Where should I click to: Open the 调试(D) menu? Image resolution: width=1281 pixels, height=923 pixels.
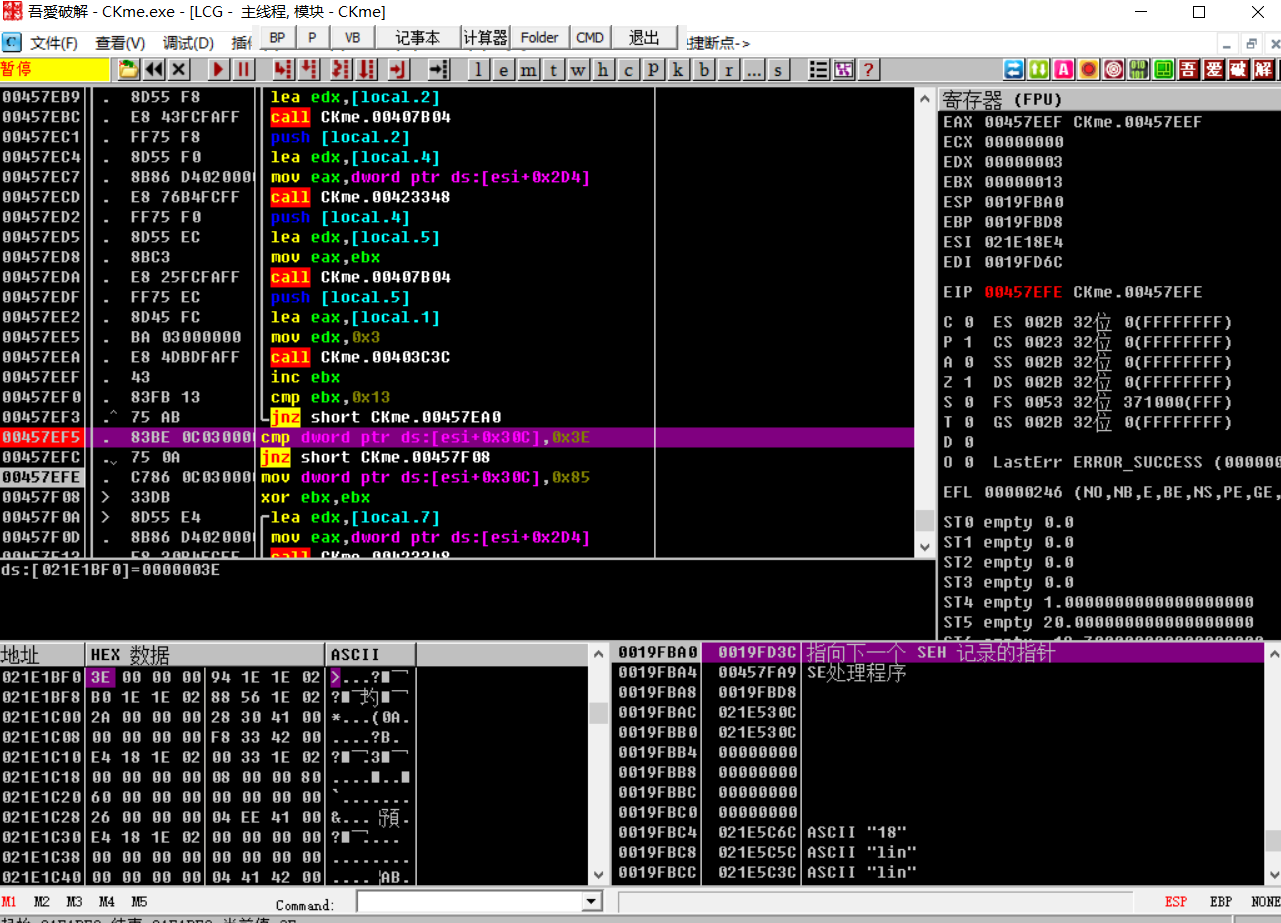188,43
